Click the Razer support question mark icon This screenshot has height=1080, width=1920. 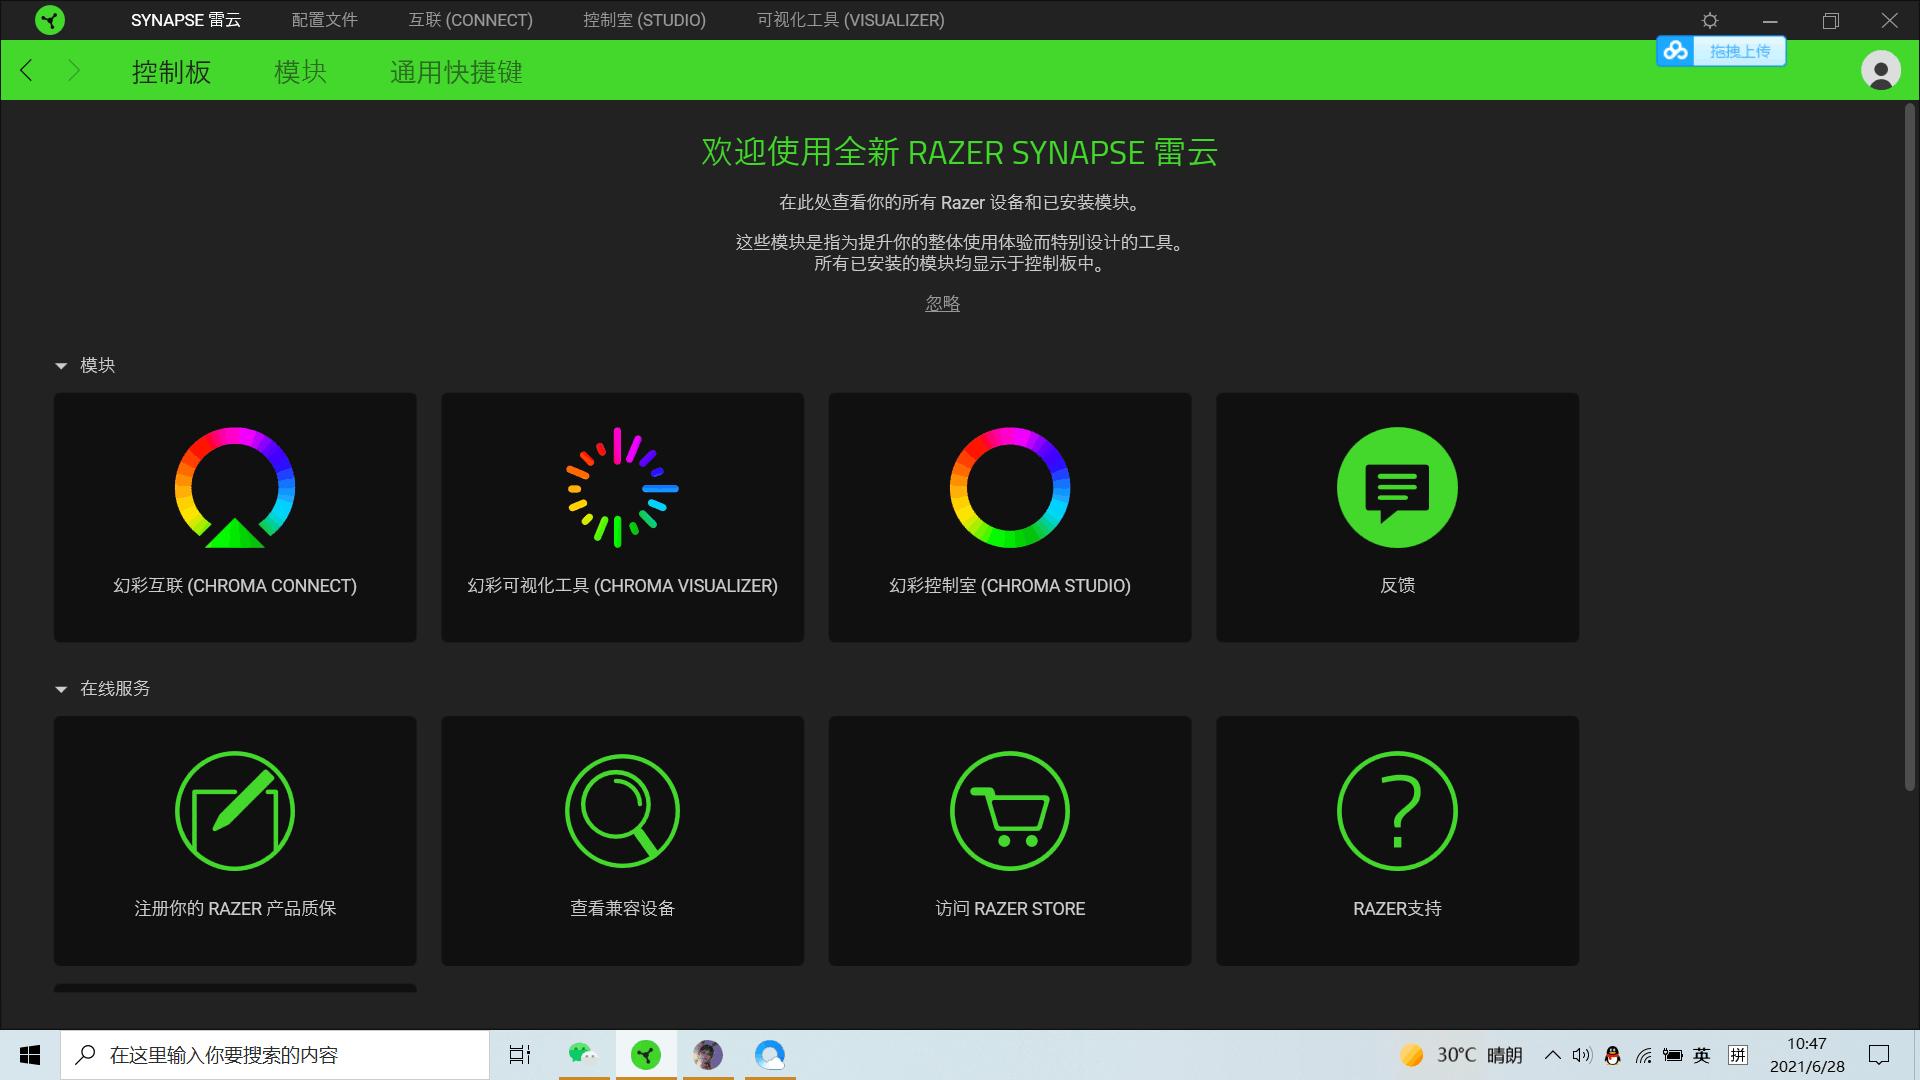pos(1397,811)
